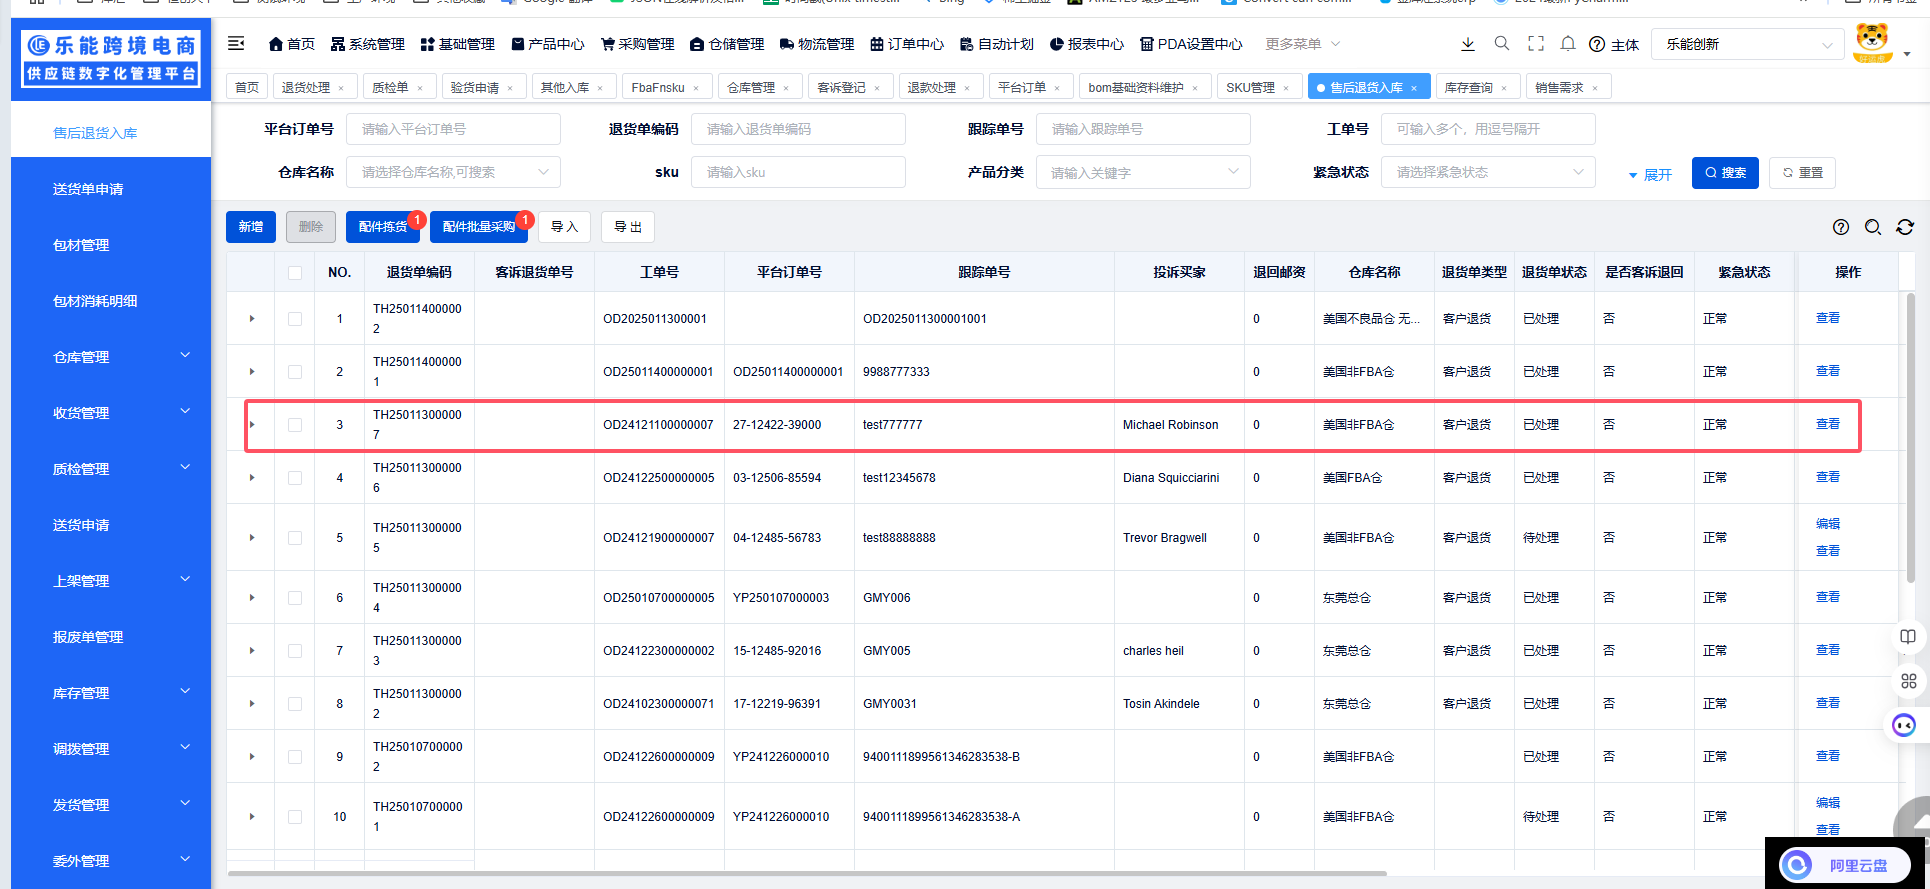Expand row 3 detail arrow
Image resolution: width=1930 pixels, height=889 pixels.
252,425
